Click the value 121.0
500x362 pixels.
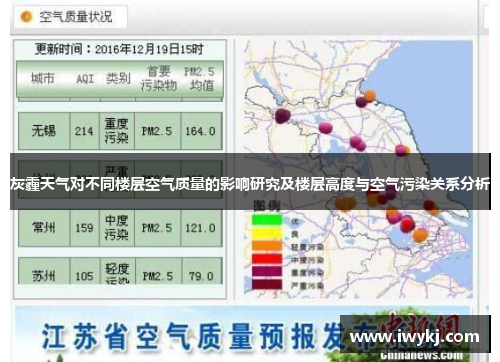(x=201, y=228)
